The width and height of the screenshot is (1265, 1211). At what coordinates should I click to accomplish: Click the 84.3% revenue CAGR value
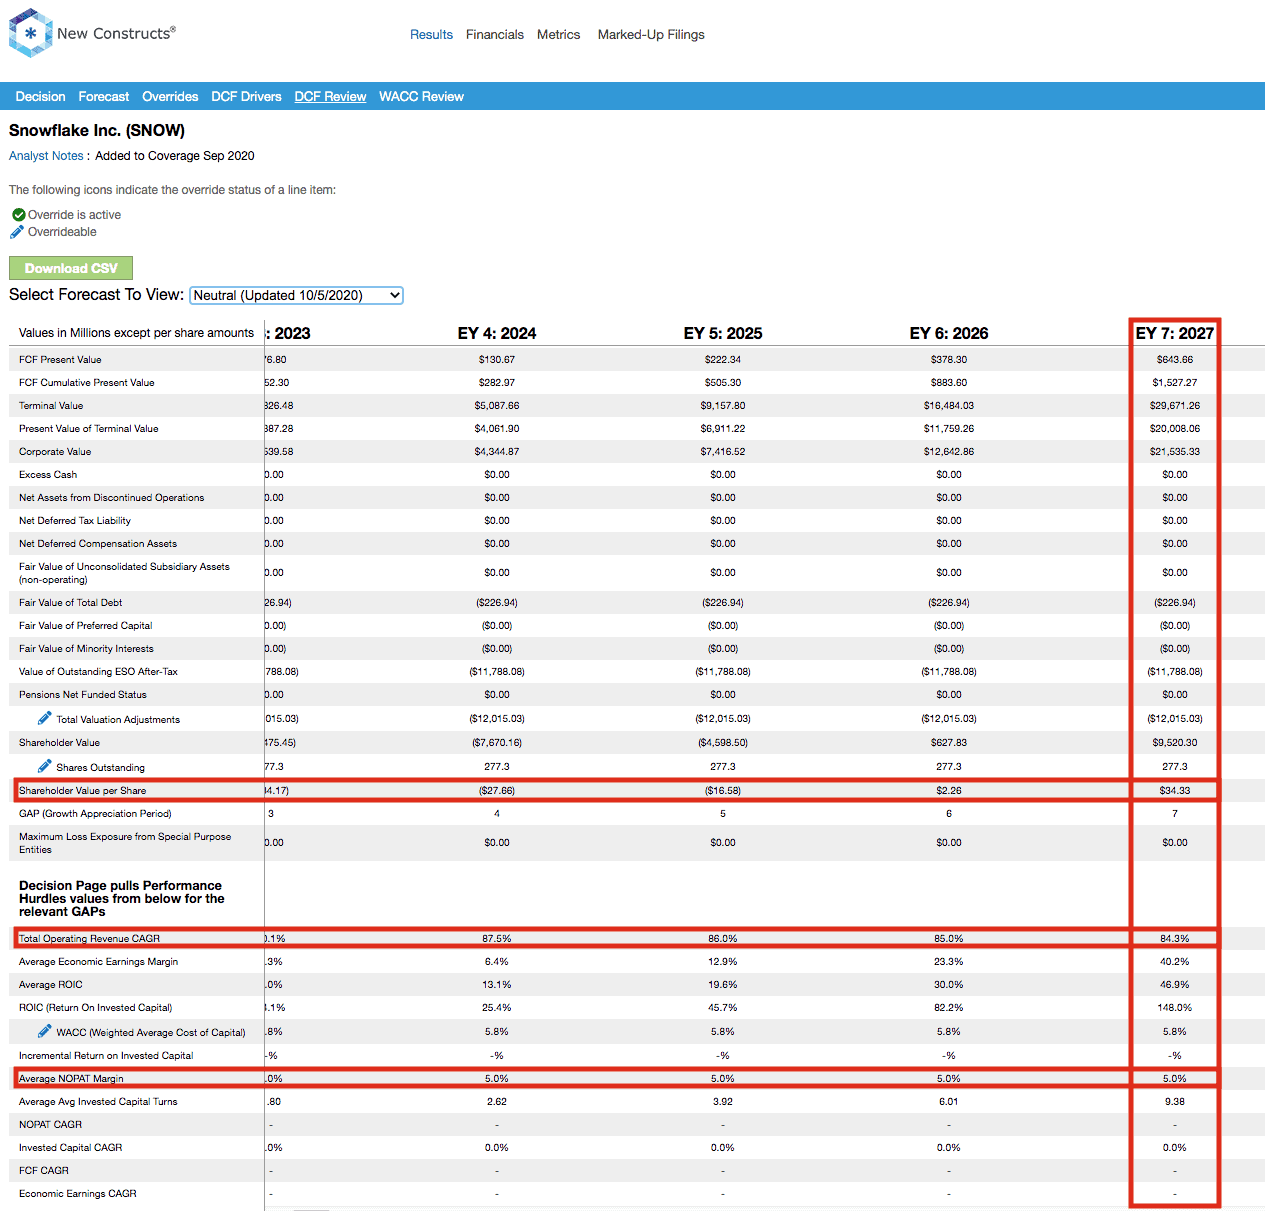click(1175, 939)
